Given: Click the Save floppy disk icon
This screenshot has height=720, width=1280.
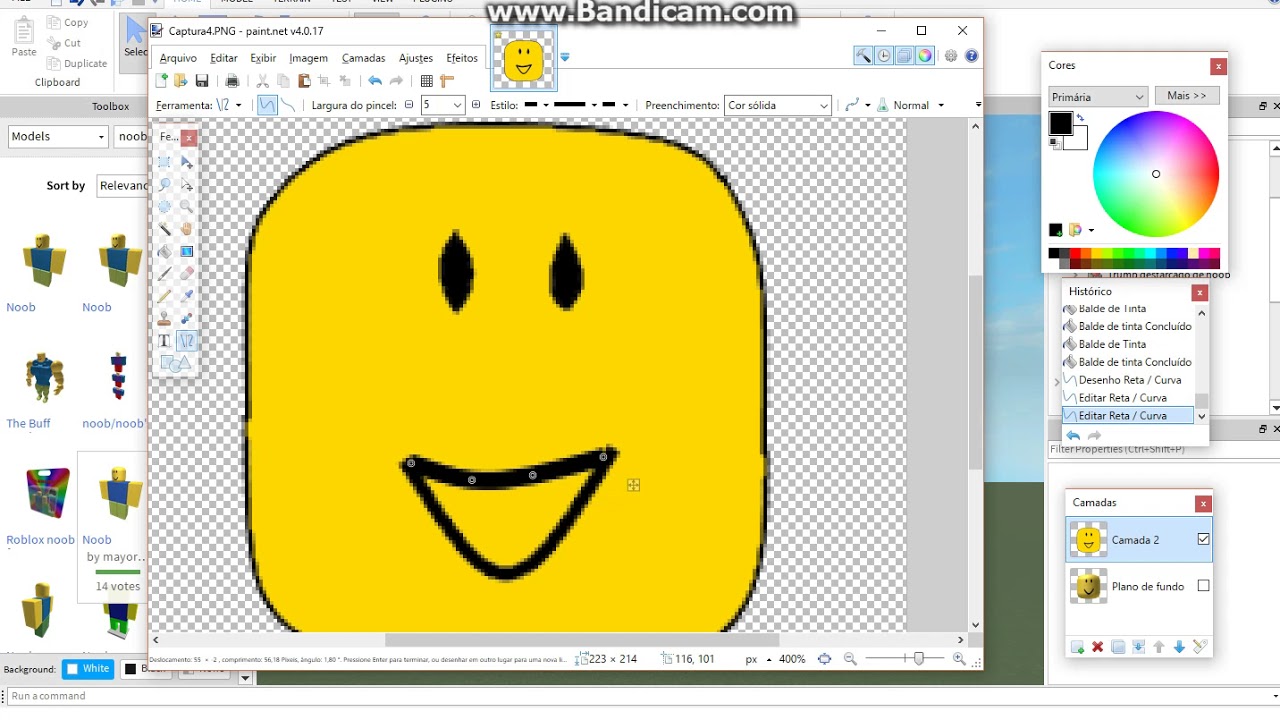Looking at the screenshot, I should coord(202,81).
